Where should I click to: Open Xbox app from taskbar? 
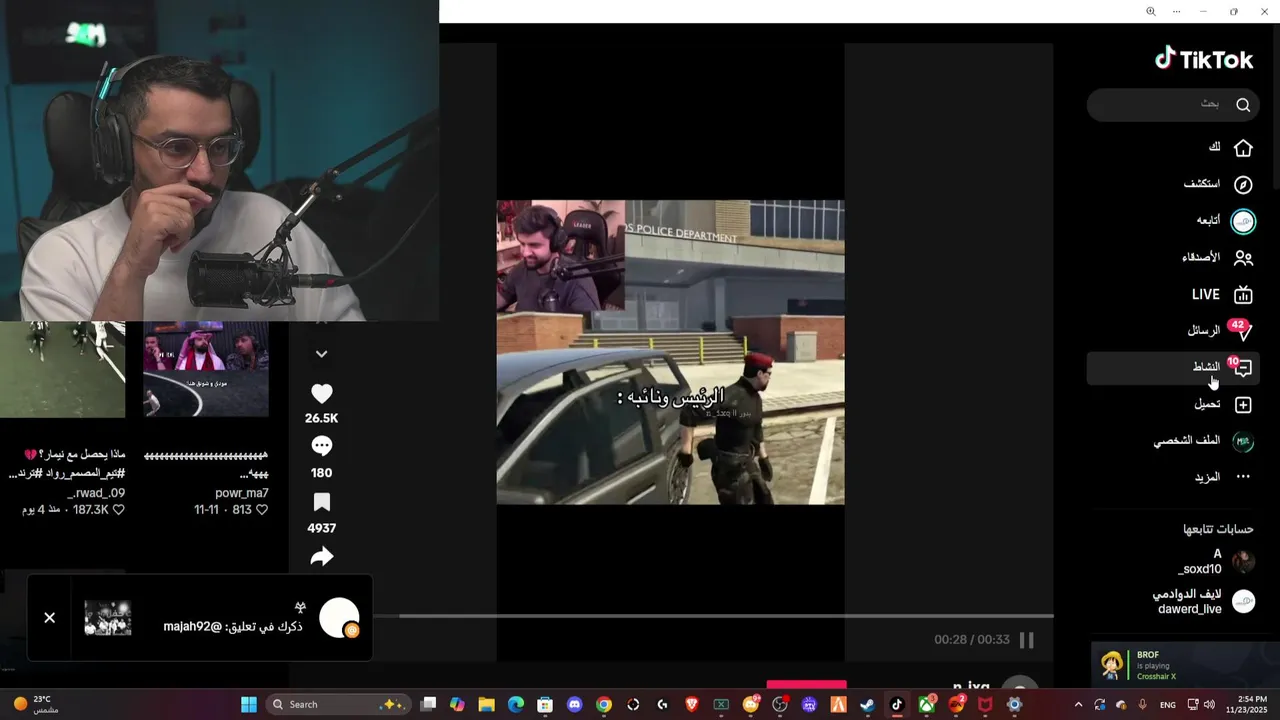point(926,705)
